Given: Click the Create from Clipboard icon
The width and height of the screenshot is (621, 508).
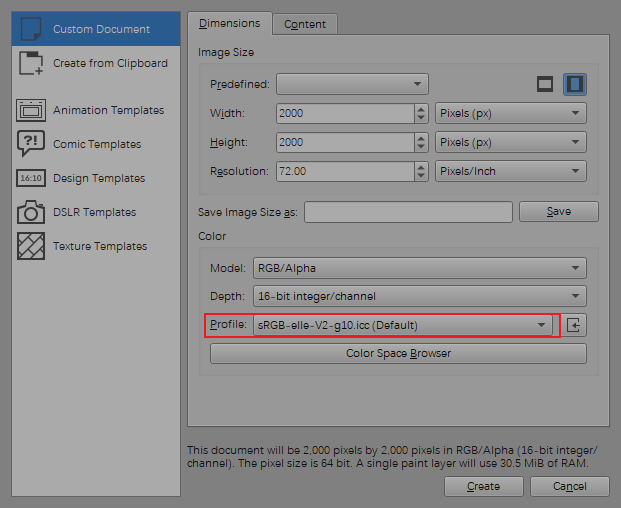Looking at the screenshot, I should pyautogui.click(x=31, y=63).
